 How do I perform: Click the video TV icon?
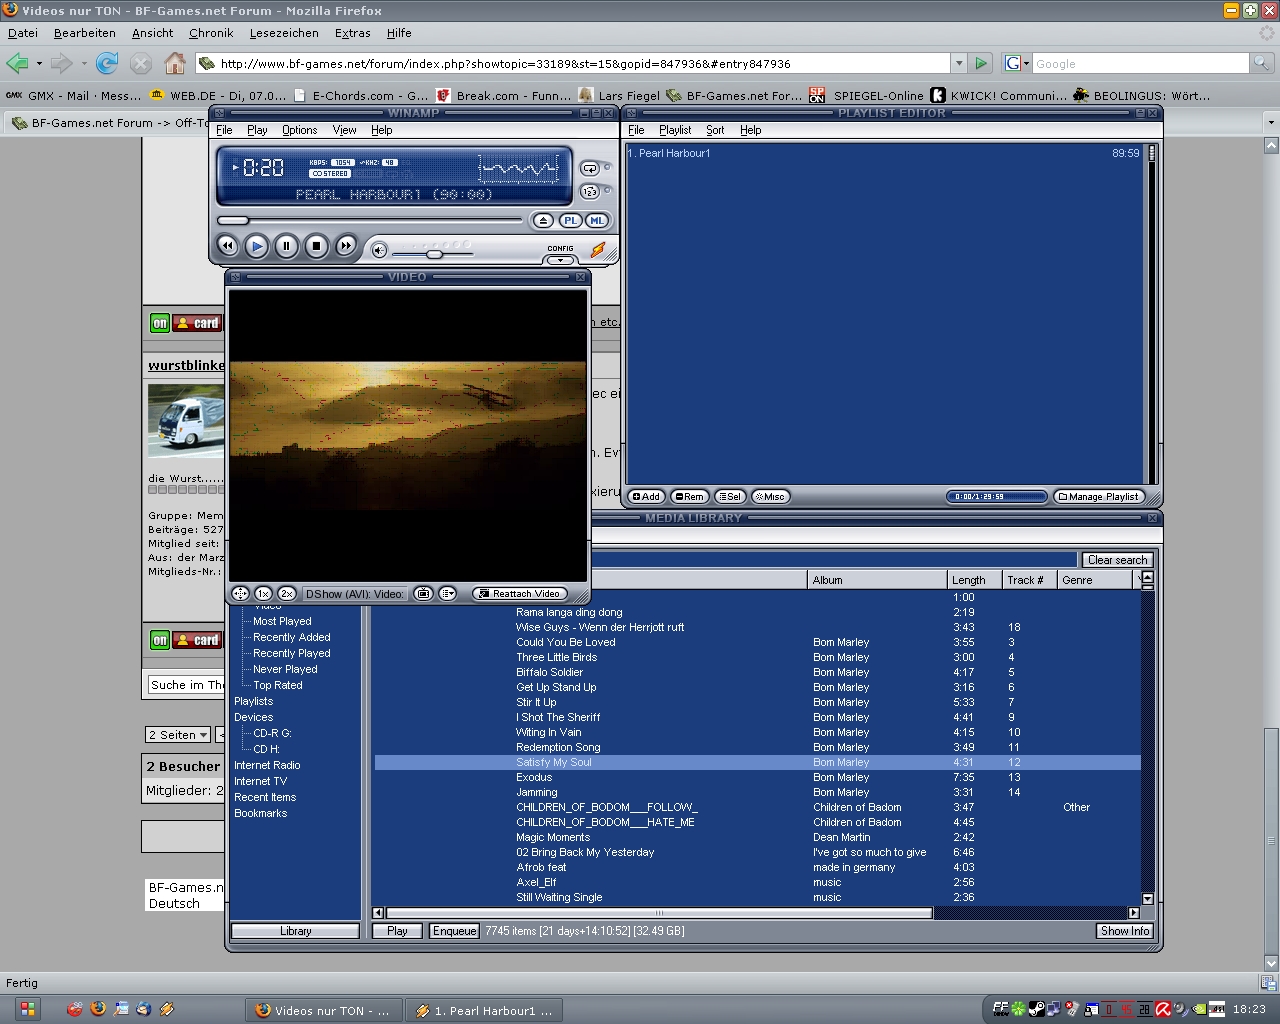(x=423, y=593)
